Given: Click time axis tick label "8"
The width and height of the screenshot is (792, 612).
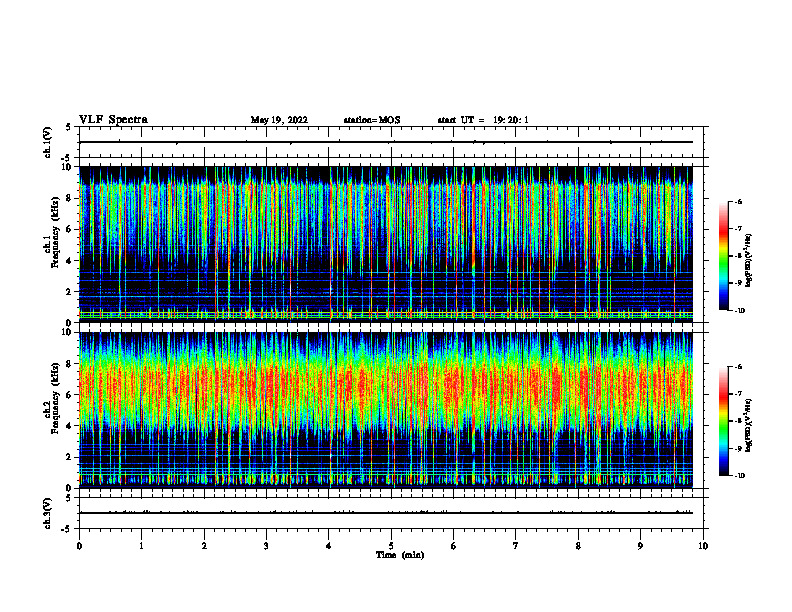Looking at the screenshot, I should point(578,546).
